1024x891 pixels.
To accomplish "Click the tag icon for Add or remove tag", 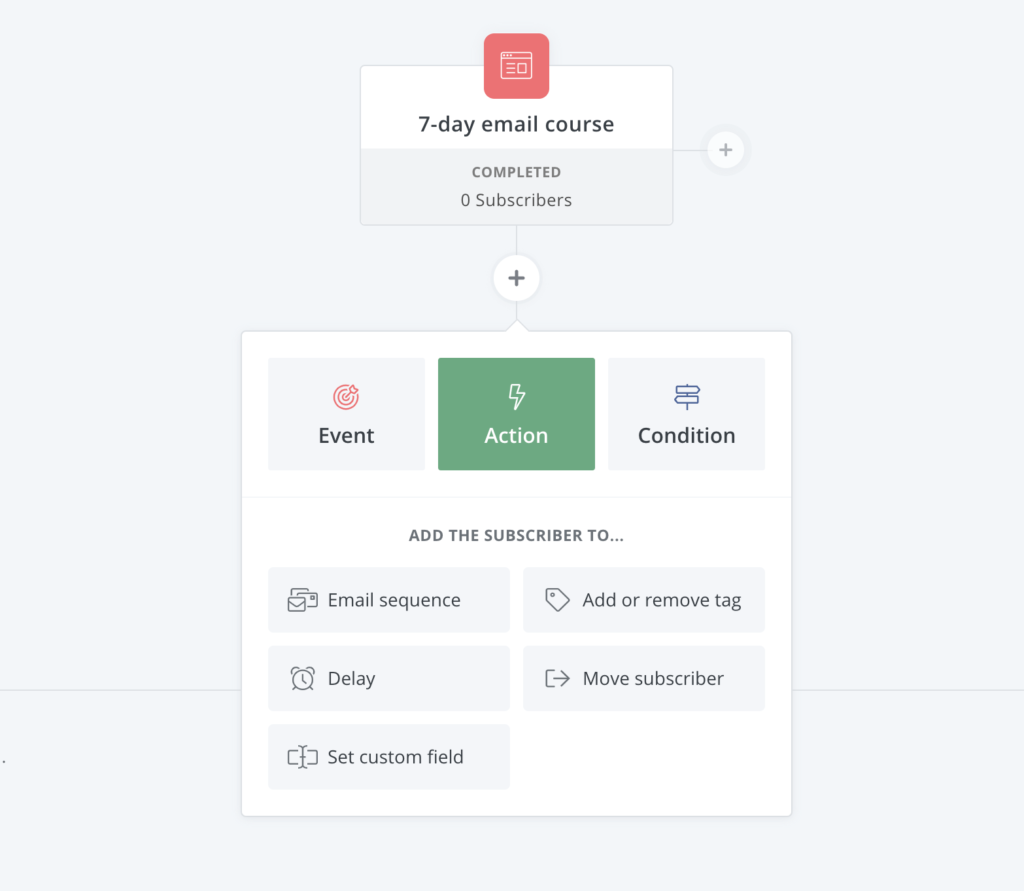I will coord(557,600).
